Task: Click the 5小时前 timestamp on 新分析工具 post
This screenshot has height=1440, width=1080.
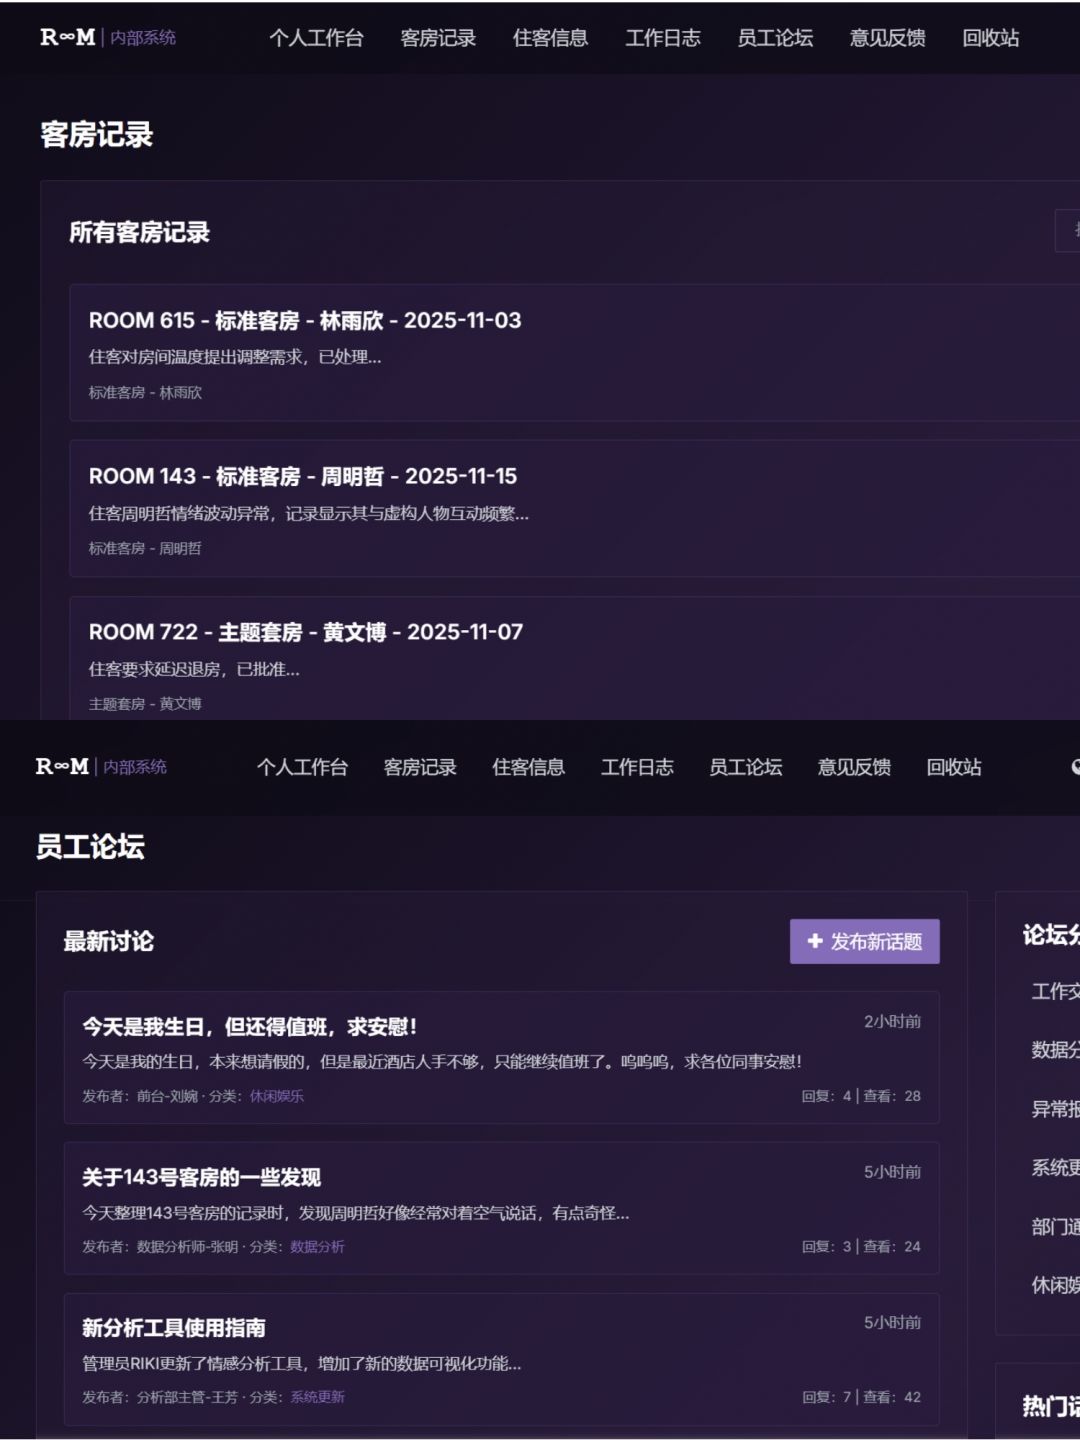Action: pyautogui.click(x=892, y=1322)
